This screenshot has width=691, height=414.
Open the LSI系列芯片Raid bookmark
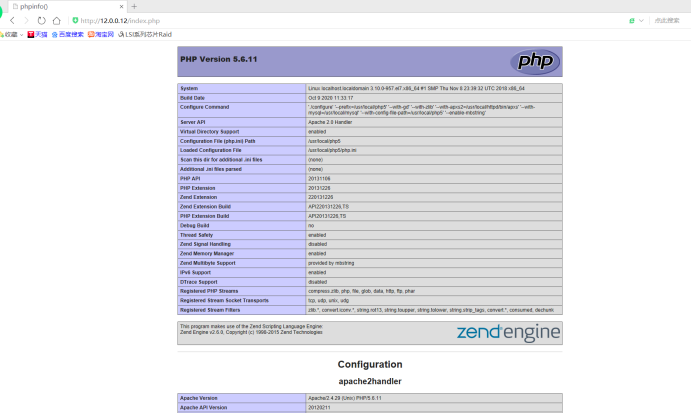145,34
